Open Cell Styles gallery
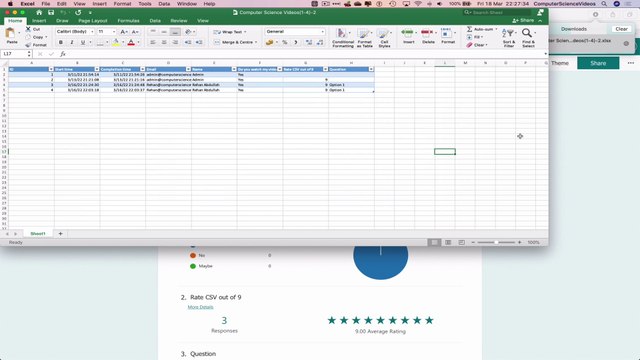Viewport: 640px width, 360px height. coord(384,38)
